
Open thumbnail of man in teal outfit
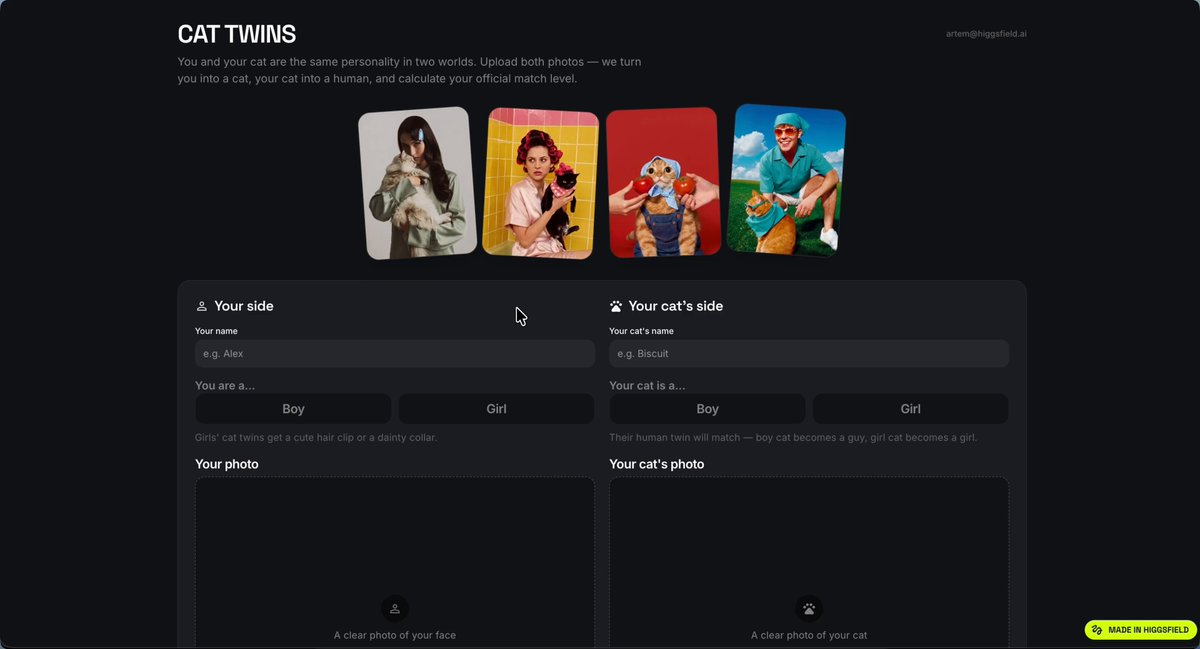point(786,180)
